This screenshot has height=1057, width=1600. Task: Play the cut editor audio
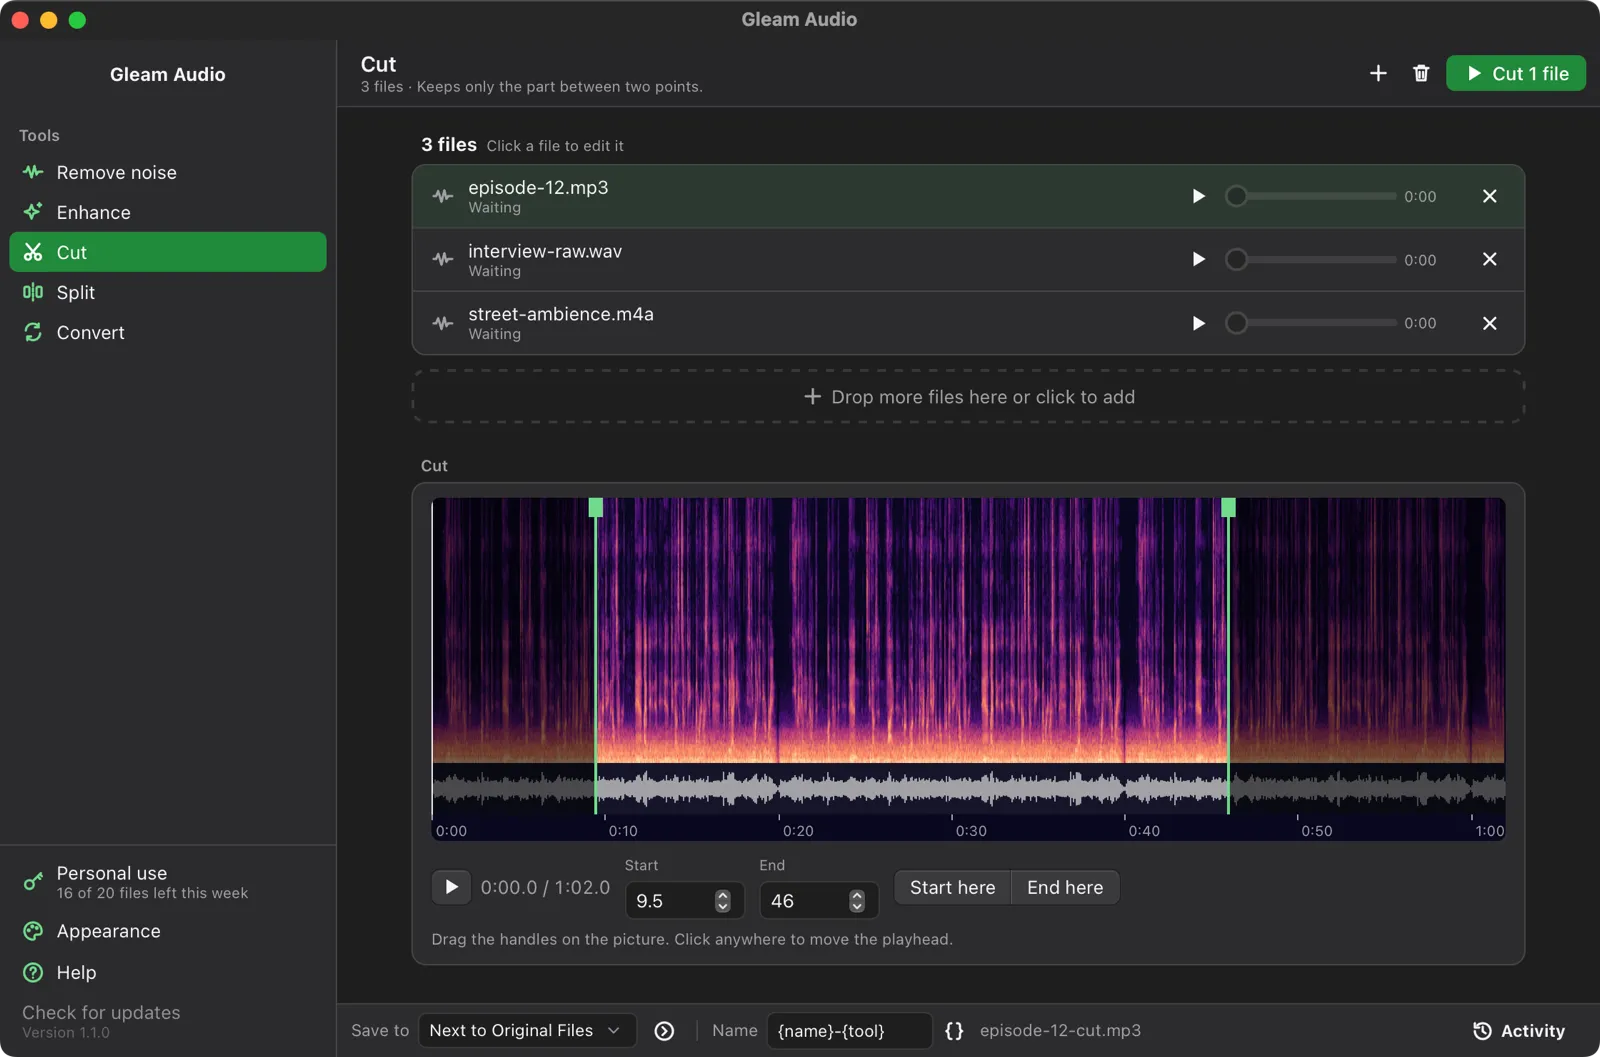point(451,887)
